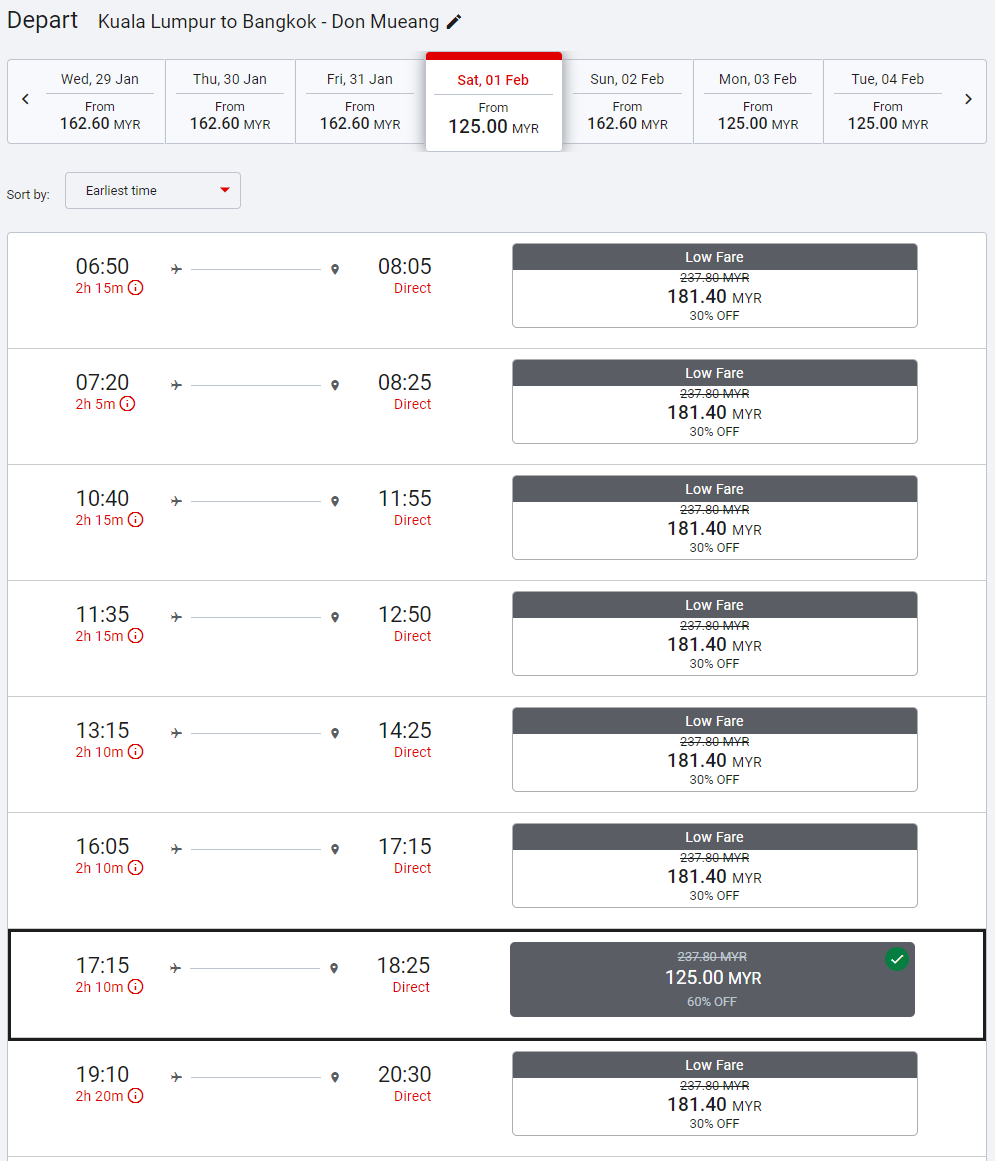The image size is (995, 1161).
Task: Show later dates with the right arrow
Action: point(968,99)
